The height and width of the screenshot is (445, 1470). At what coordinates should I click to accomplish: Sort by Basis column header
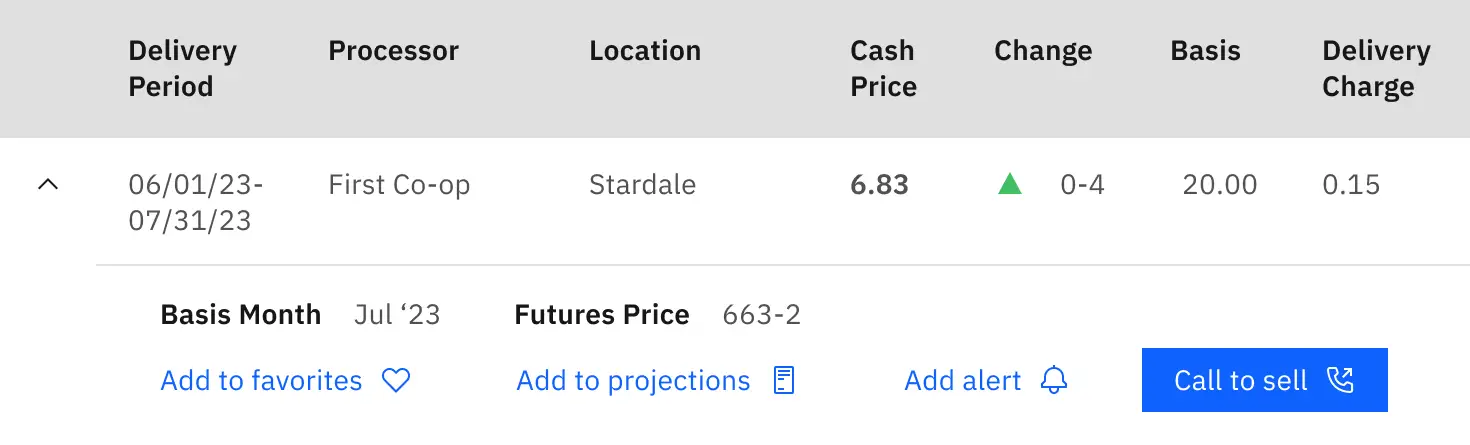[x=1206, y=51]
